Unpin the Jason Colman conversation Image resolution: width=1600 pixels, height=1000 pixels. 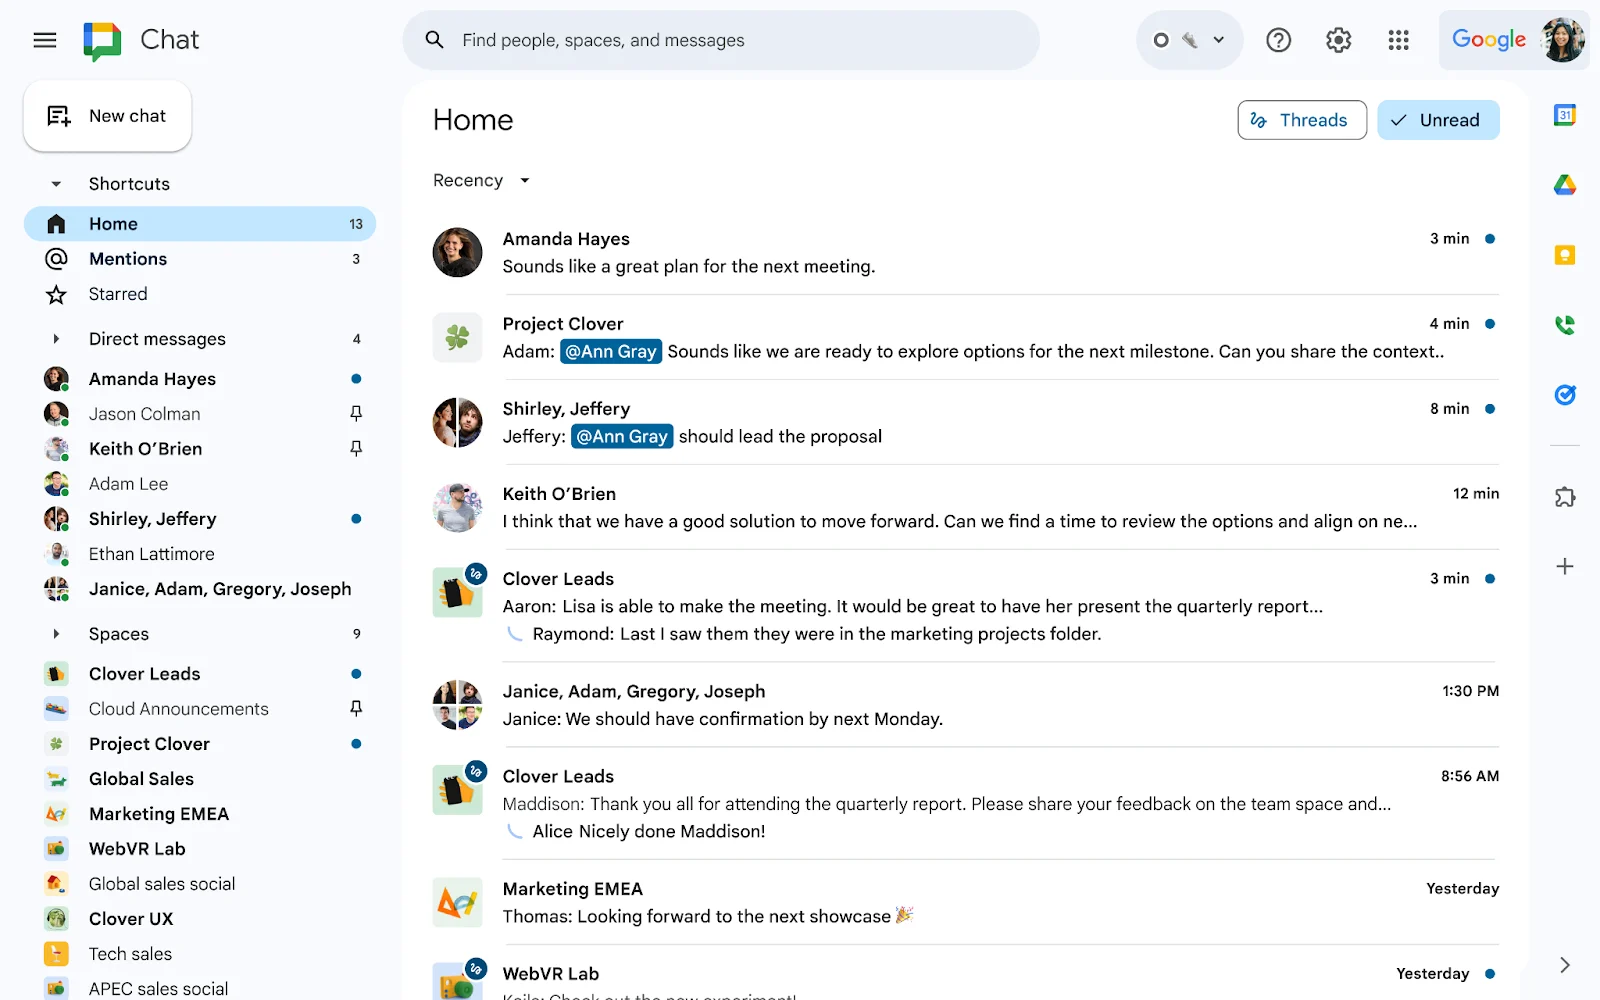tap(355, 413)
